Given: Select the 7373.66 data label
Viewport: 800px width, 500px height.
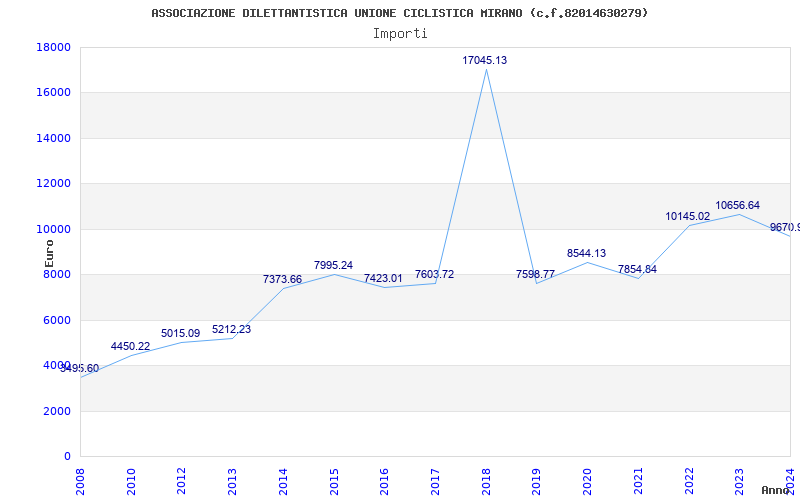Looking at the screenshot, I should tap(282, 279).
